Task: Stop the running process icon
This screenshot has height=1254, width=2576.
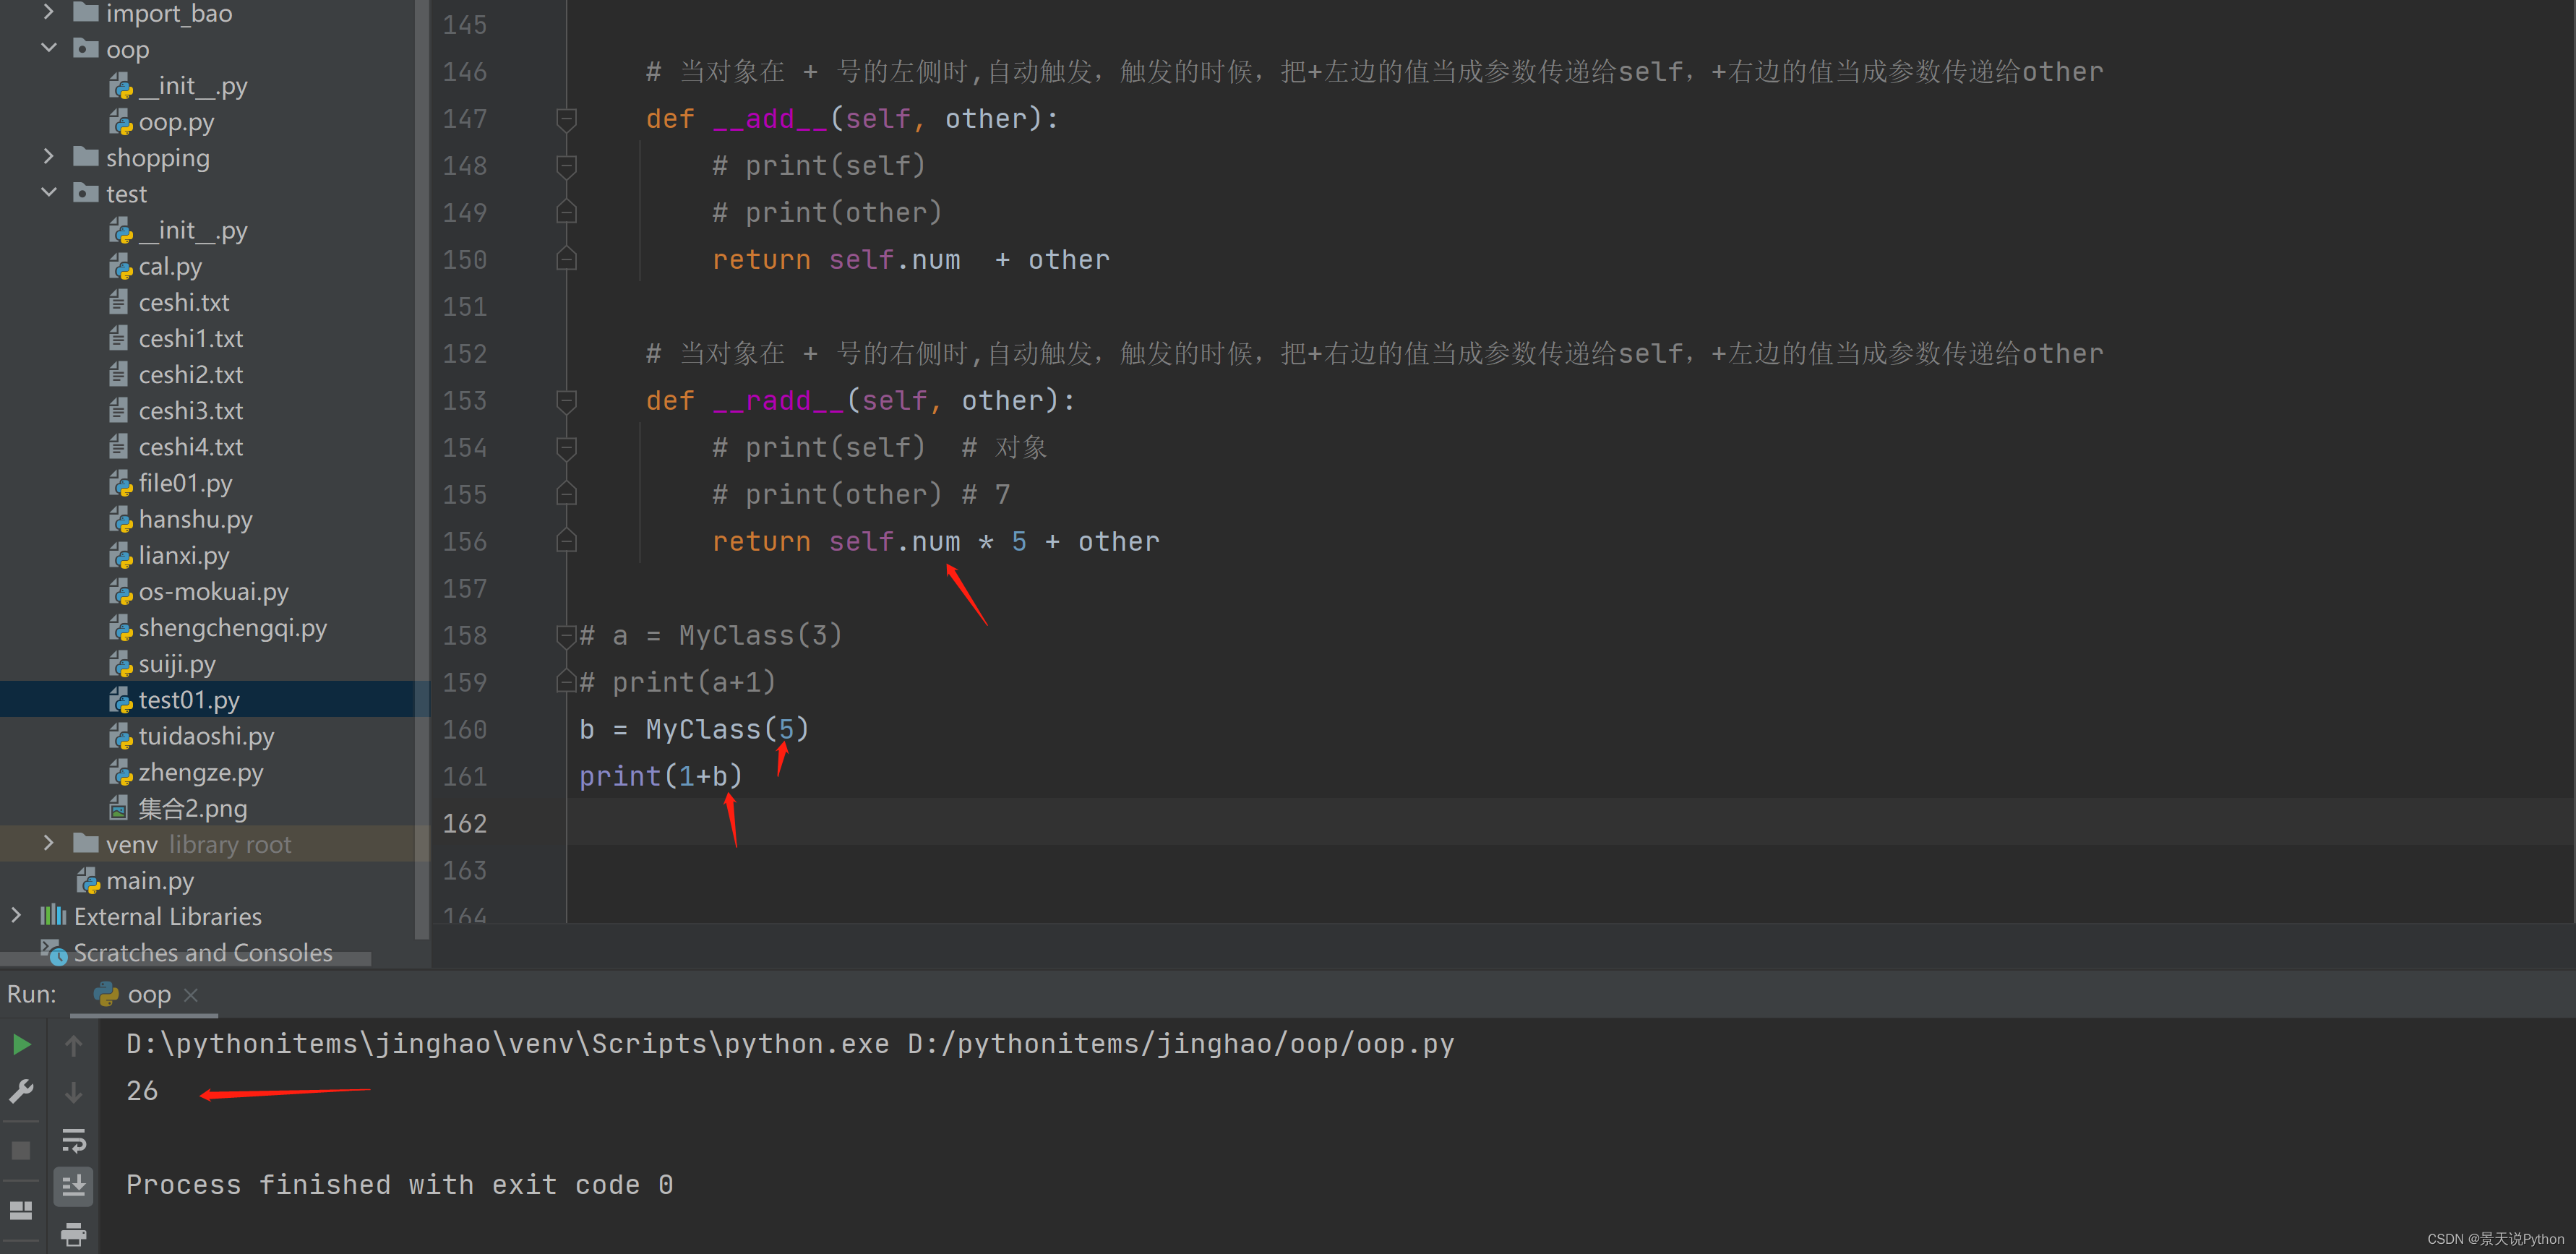Action: click(21, 1150)
